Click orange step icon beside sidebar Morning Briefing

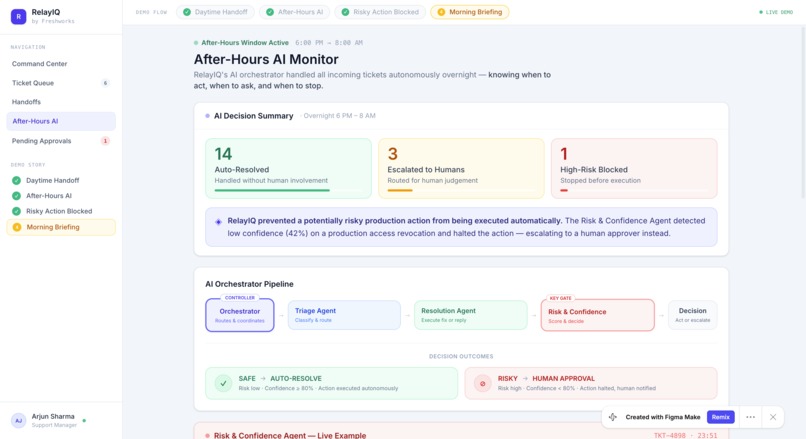click(16, 227)
